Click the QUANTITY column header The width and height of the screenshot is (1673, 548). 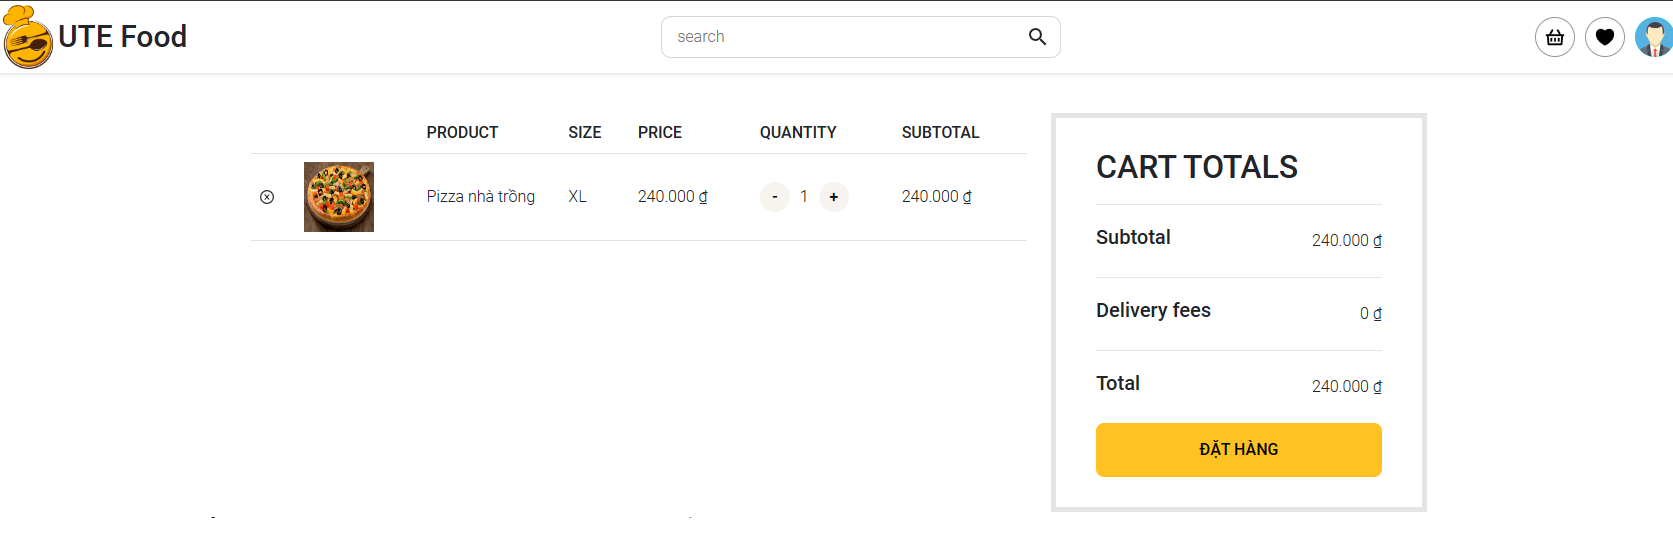coord(798,133)
